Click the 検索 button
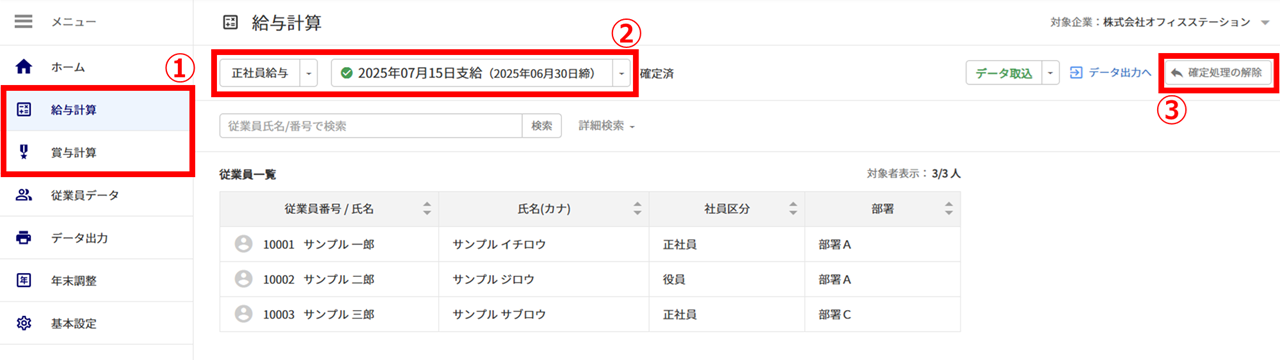1280x360 pixels. (x=542, y=126)
